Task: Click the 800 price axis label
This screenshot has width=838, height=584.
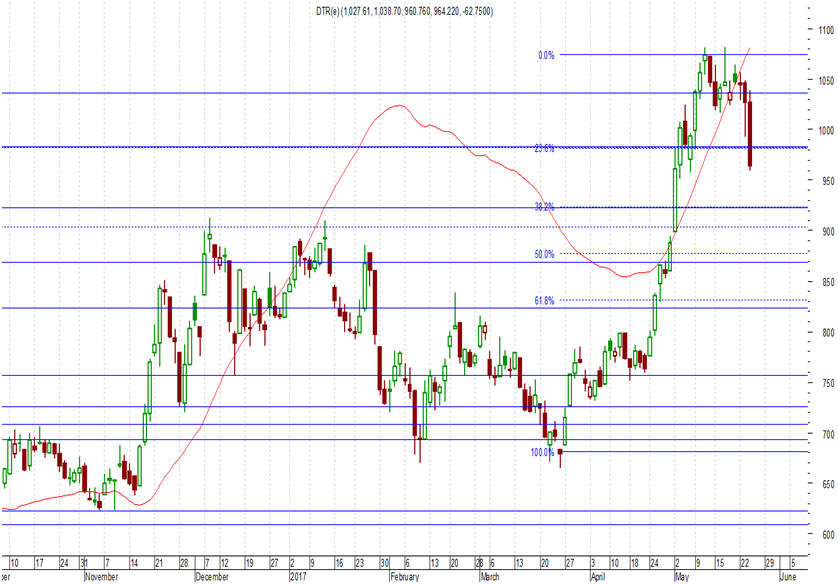Action: pos(828,332)
